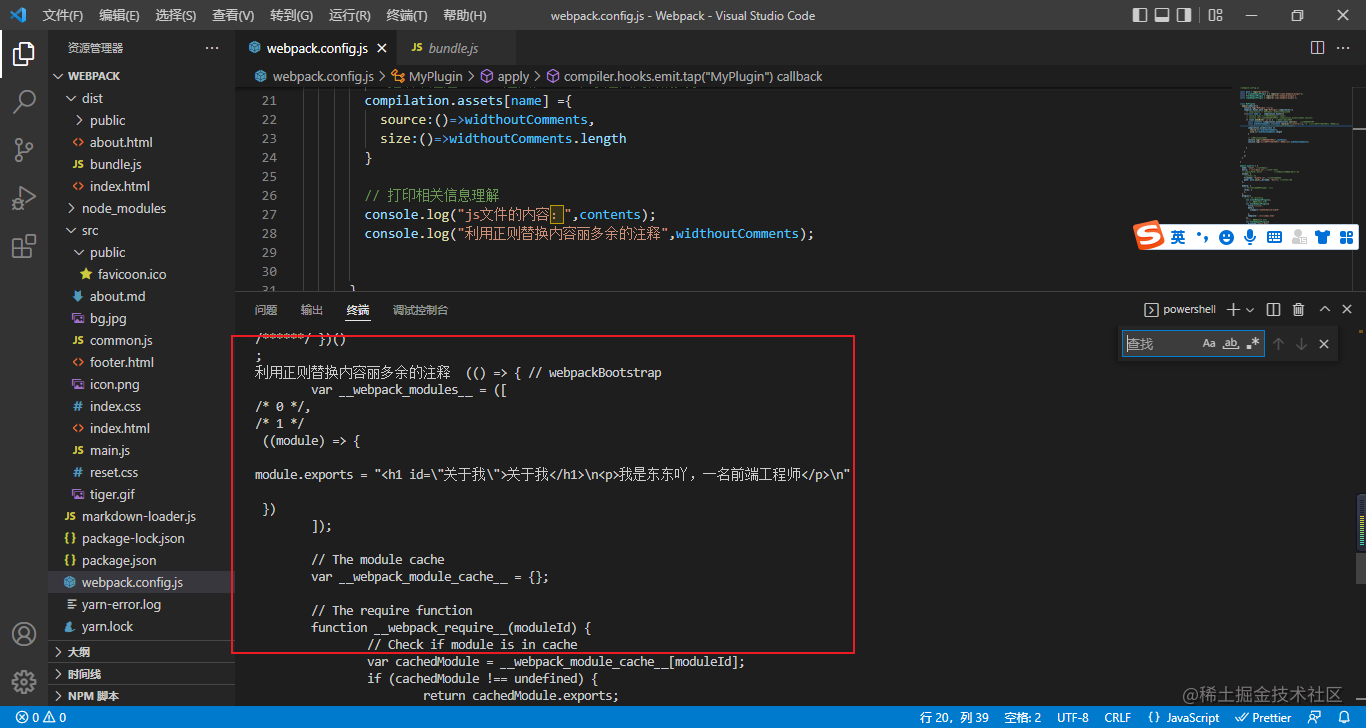The image size is (1366, 728).
Task: Open the Extensions view
Action: (x=24, y=246)
